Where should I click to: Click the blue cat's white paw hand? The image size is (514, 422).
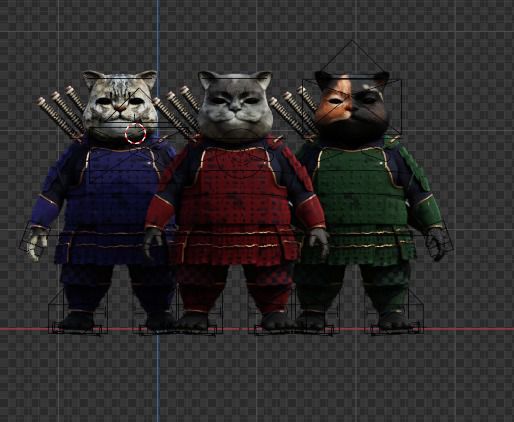click(x=37, y=244)
